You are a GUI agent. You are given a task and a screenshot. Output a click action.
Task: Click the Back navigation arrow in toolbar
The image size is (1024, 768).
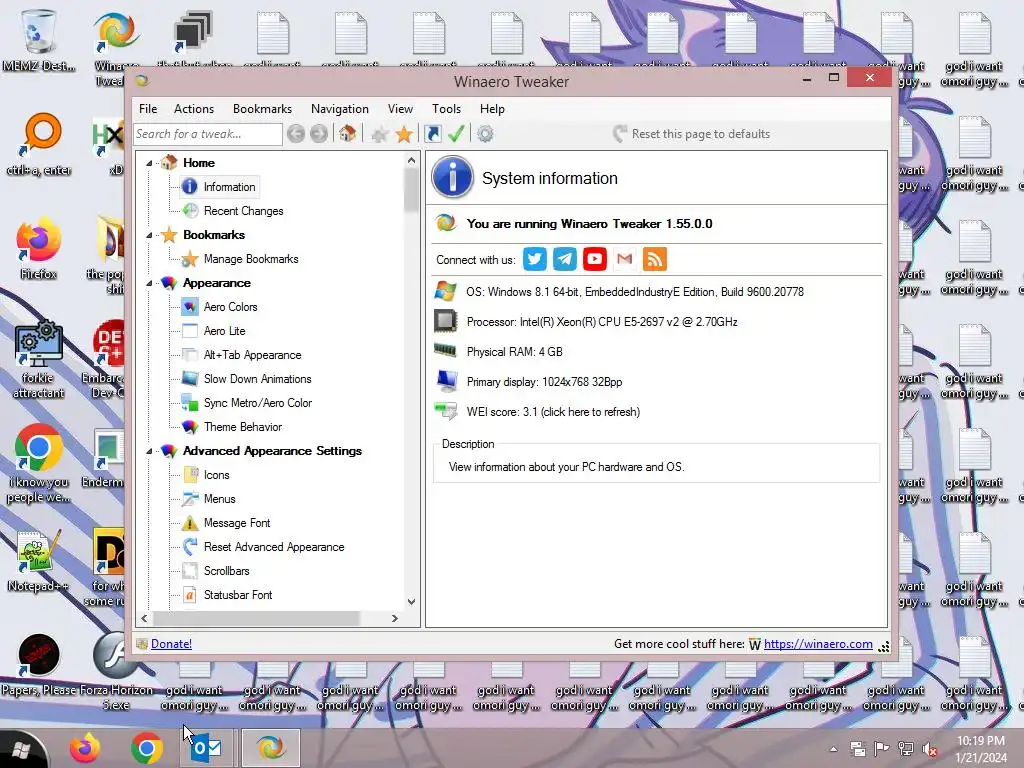[296, 134]
